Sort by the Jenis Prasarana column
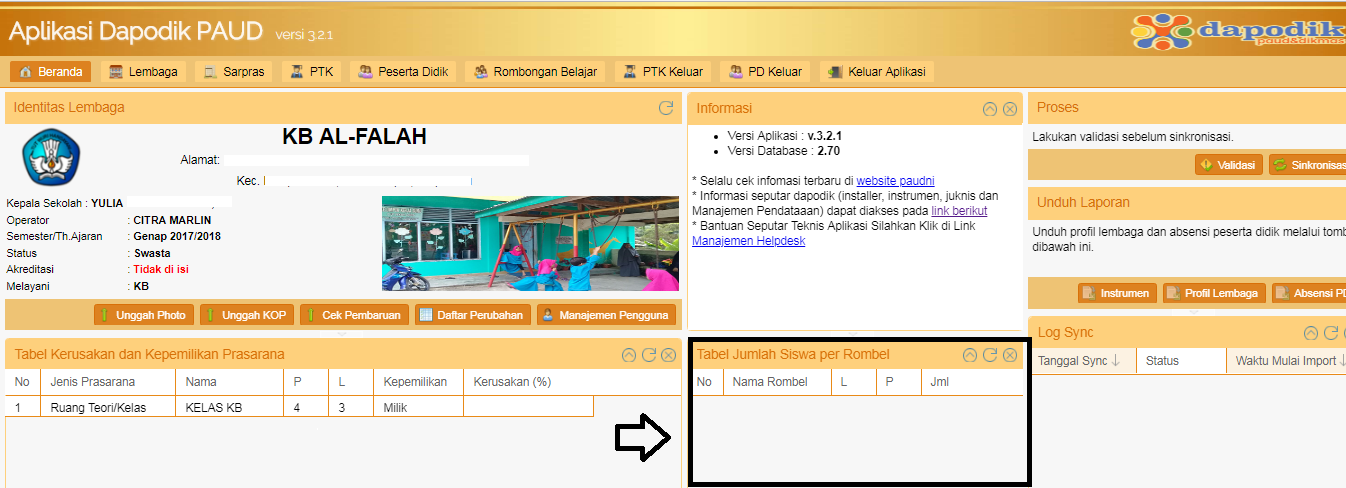The width and height of the screenshot is (1346, 488). 108,382
